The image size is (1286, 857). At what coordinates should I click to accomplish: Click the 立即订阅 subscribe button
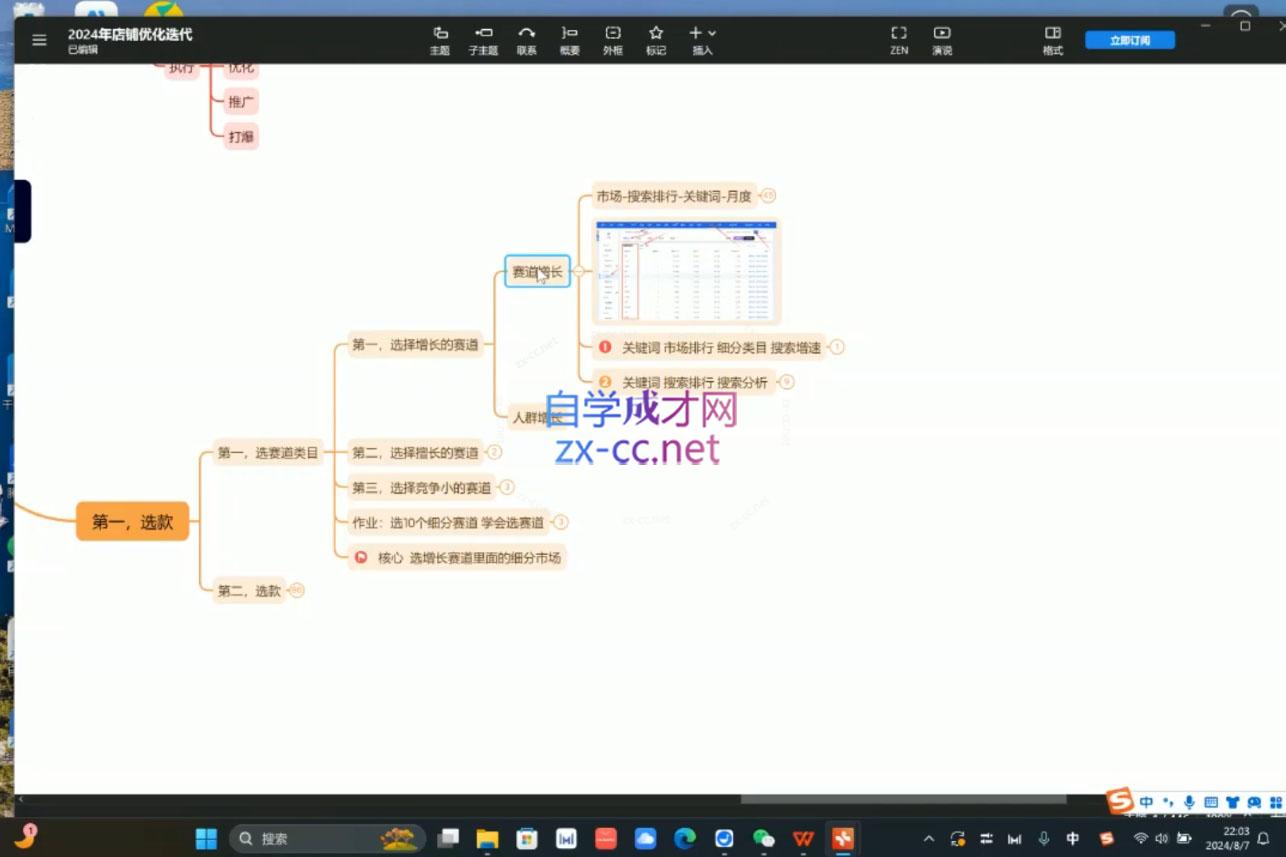click(x=1130, y=40)
